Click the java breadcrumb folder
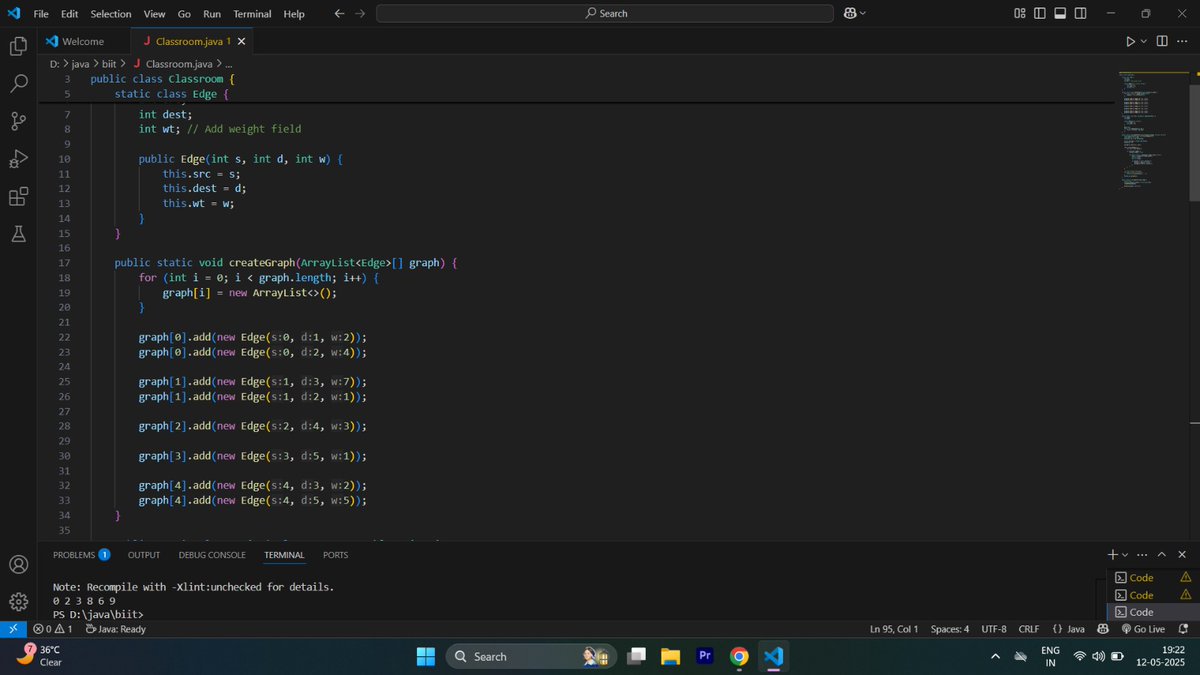This screenshot has height=675, width=1200. point(79,64)
